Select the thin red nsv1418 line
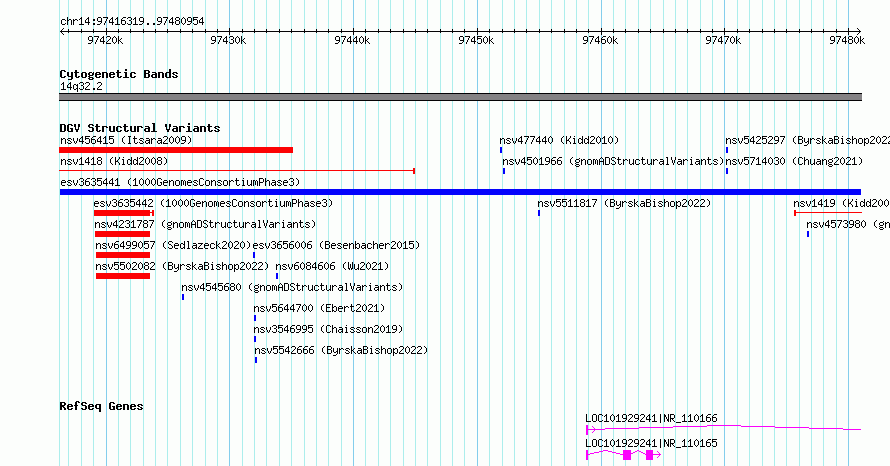 pyautogui.click(x=237, y=171)
